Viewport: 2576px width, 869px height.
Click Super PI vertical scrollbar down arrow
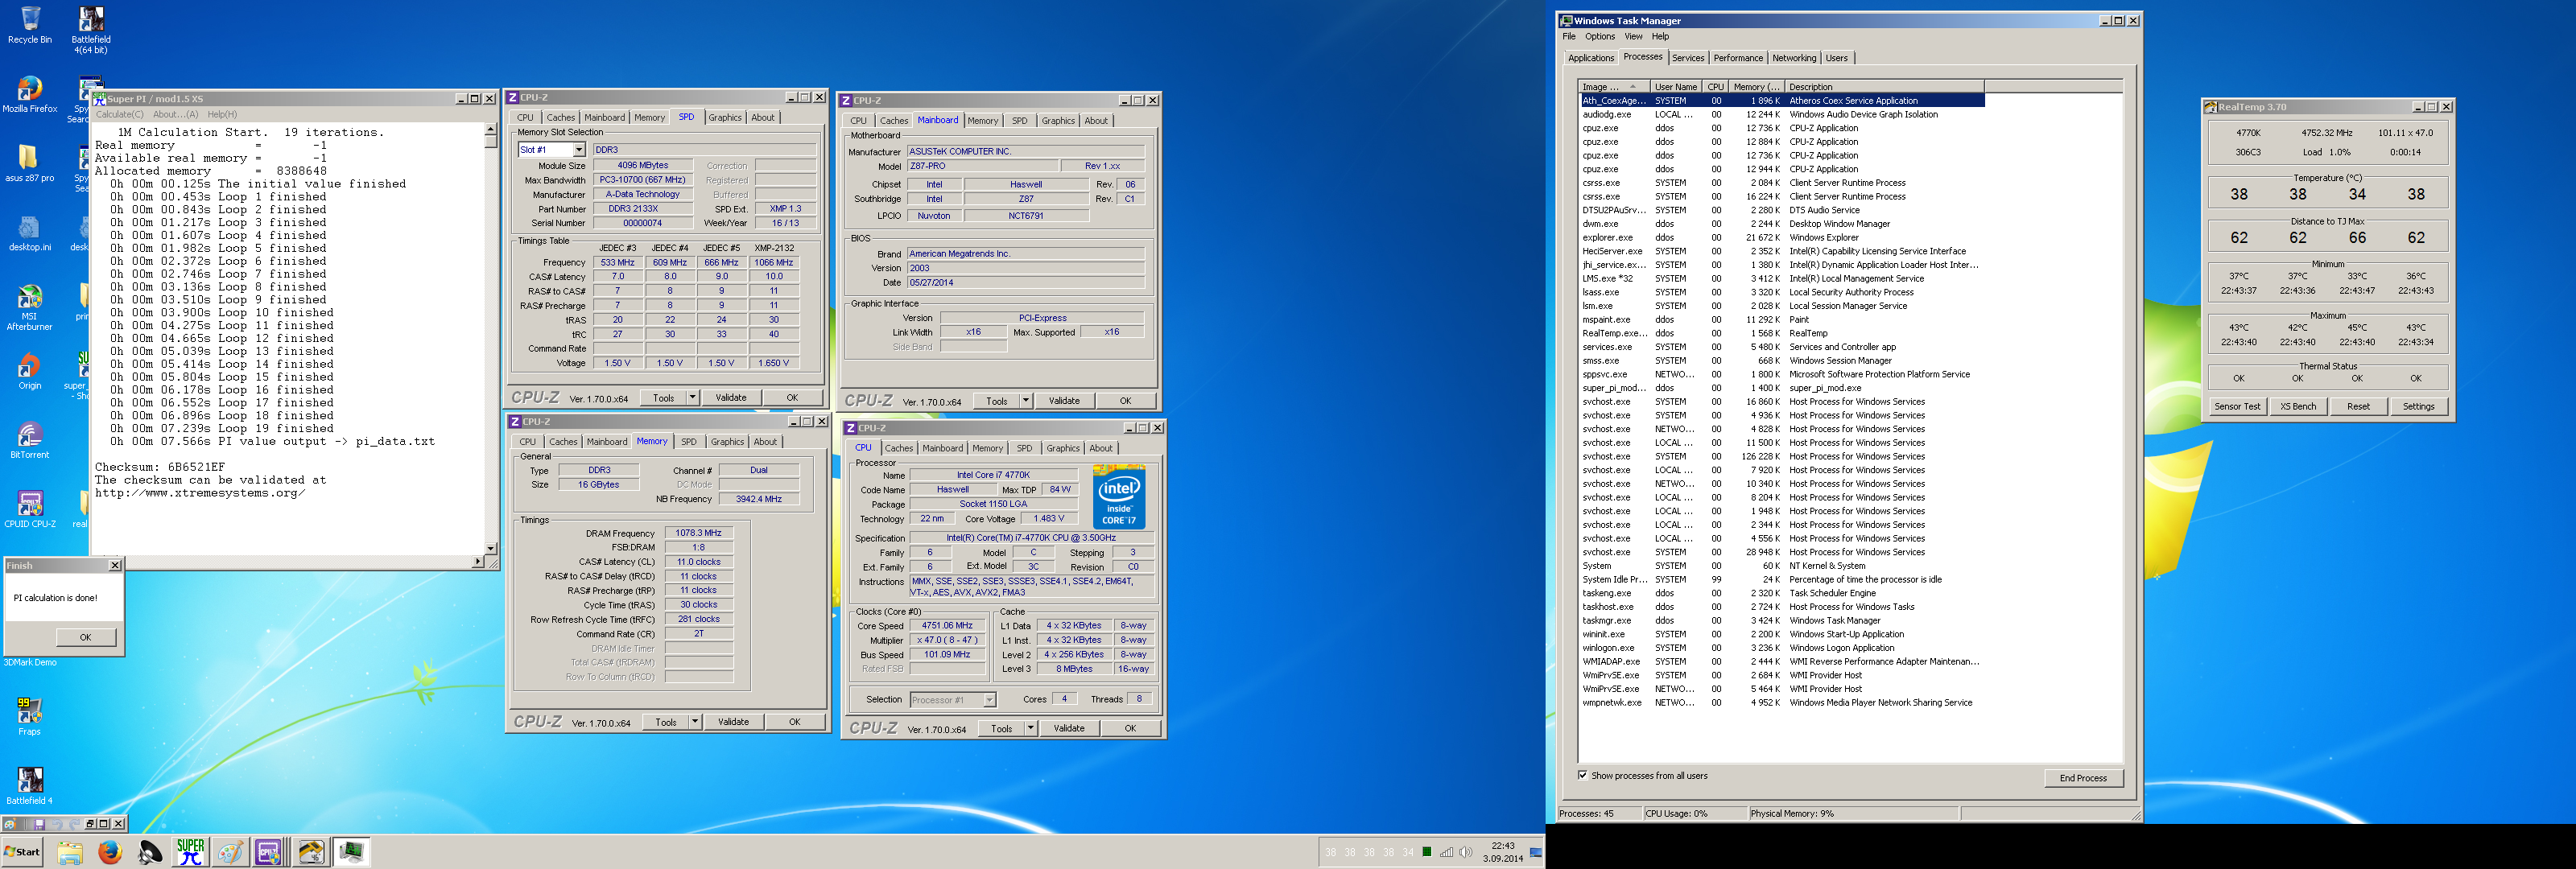tap(490, 548)
